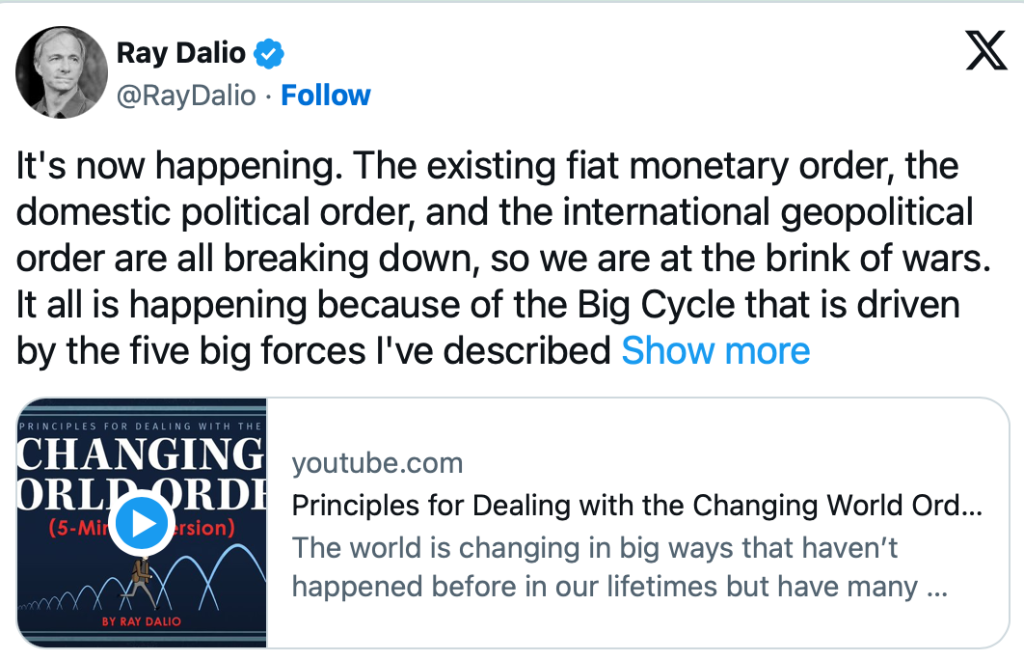The image size is (1024, 660).
Task: Click the Ray Dalio display name
Action: 181,52
